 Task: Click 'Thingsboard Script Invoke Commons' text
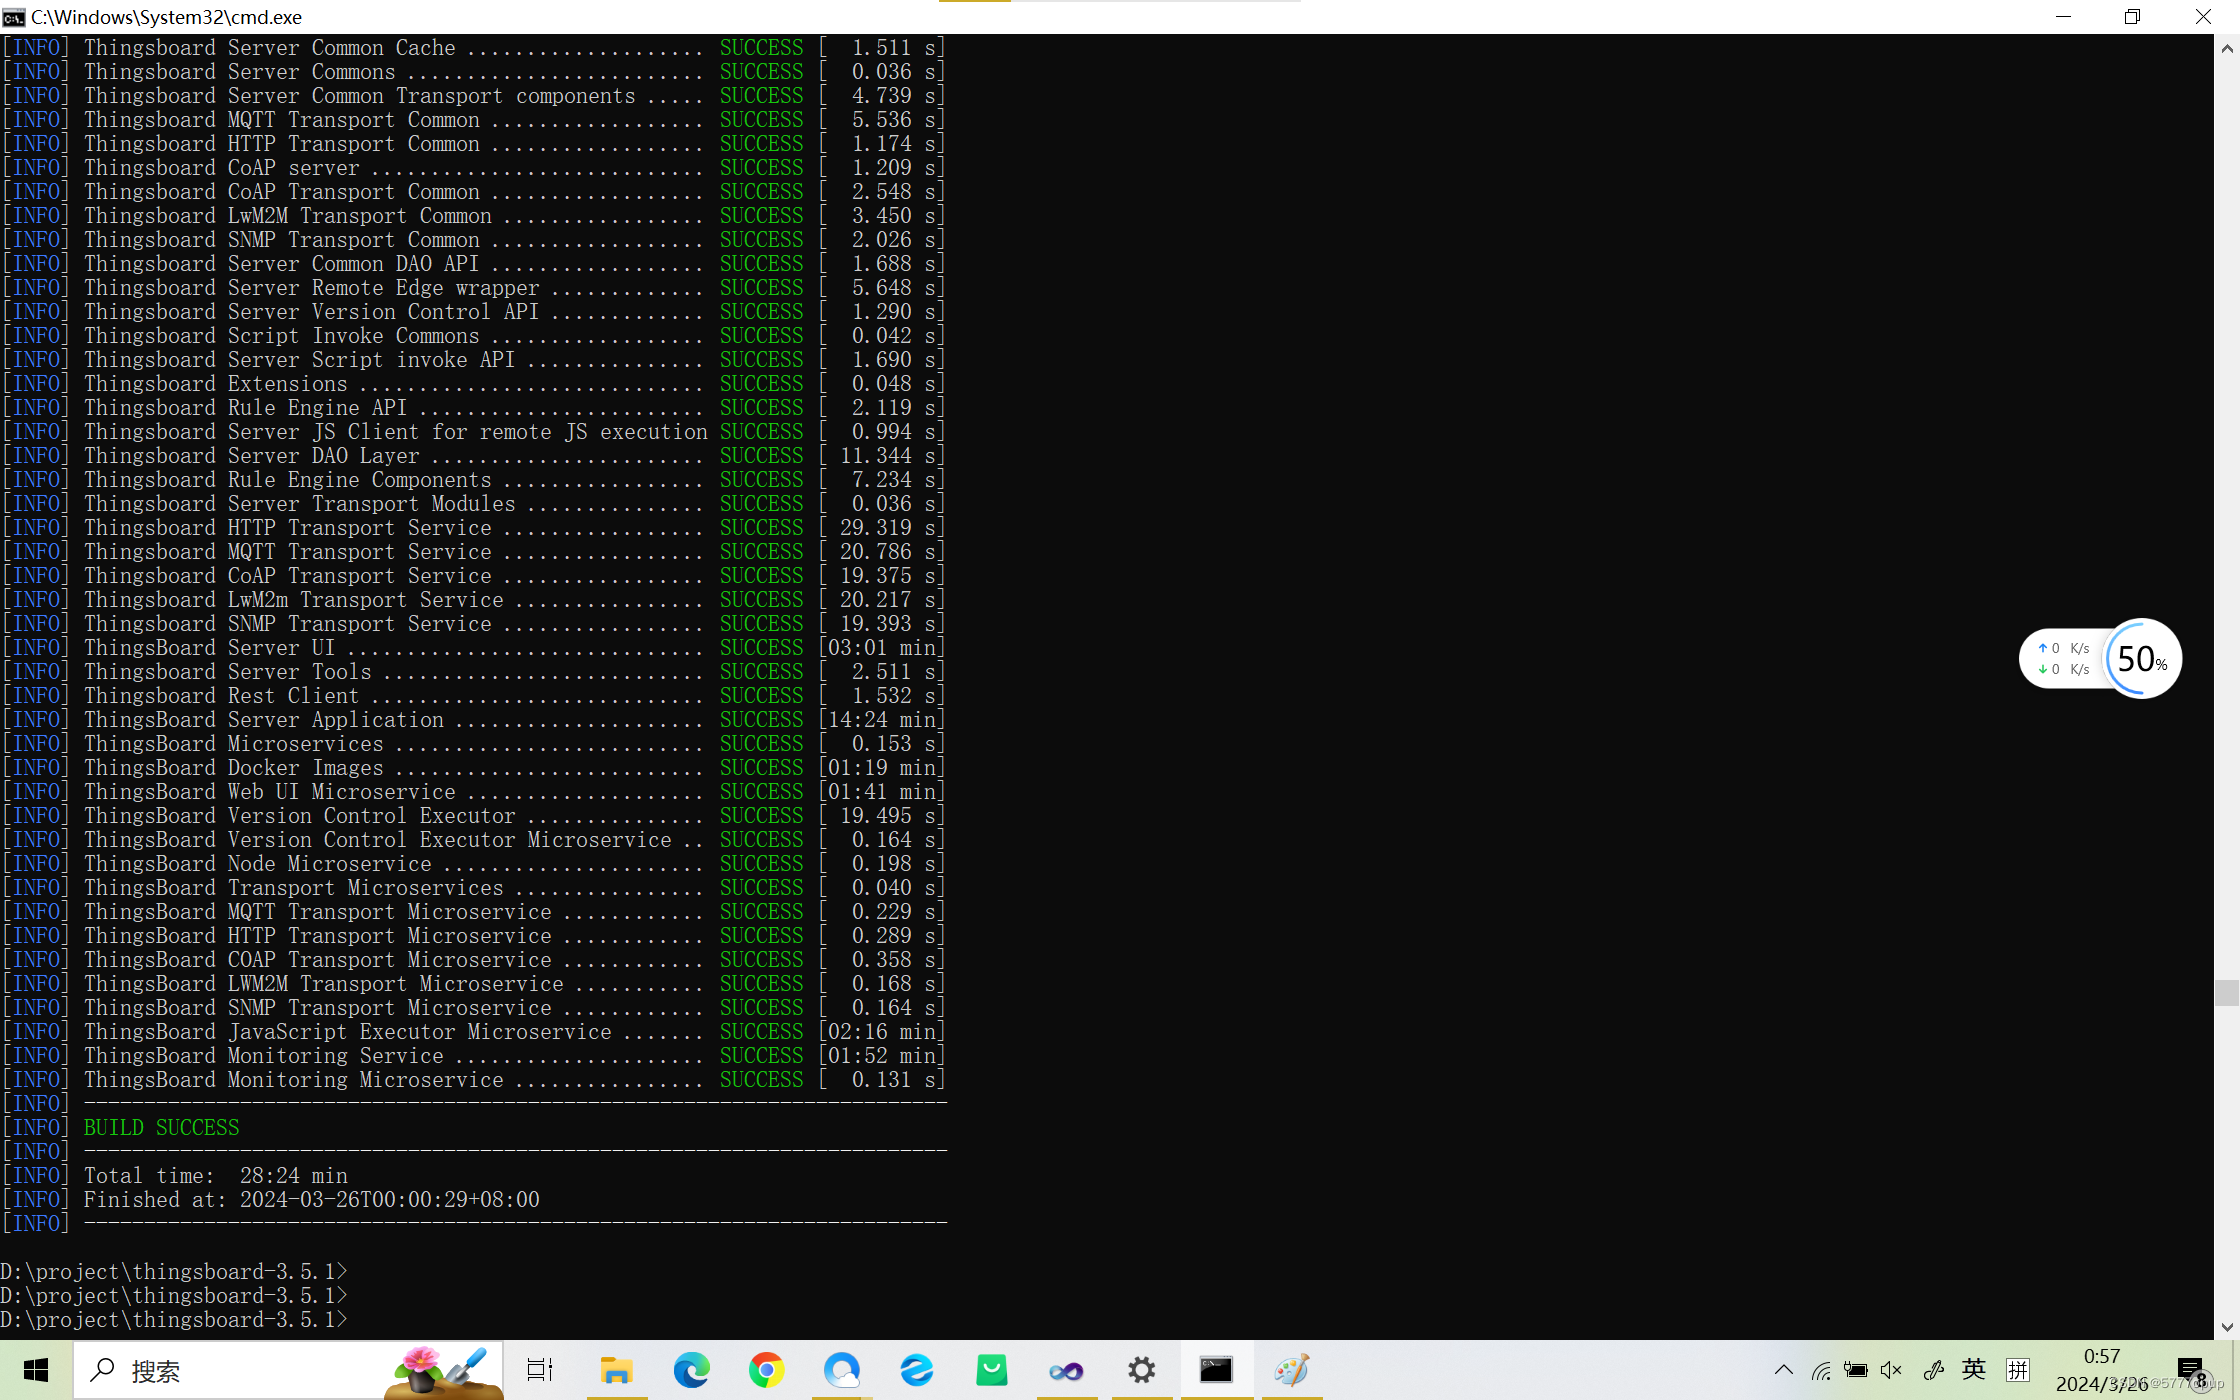point(281,336)
